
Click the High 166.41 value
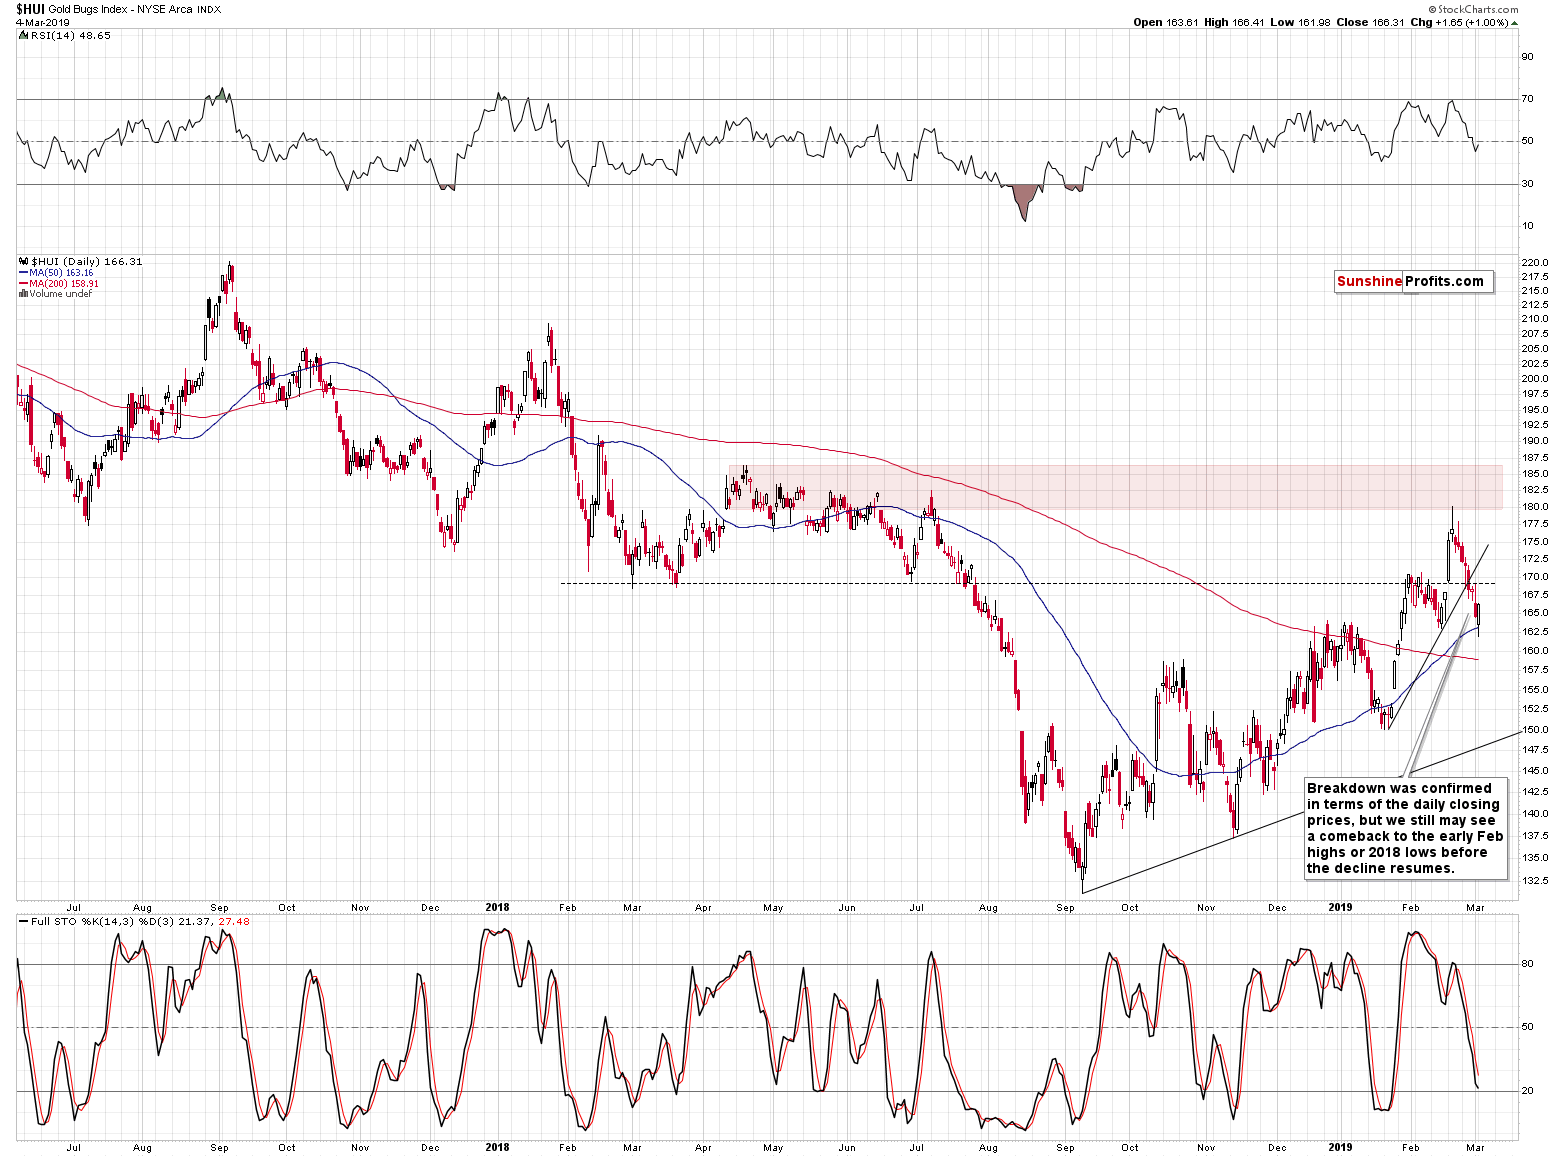coord(1235,22)
